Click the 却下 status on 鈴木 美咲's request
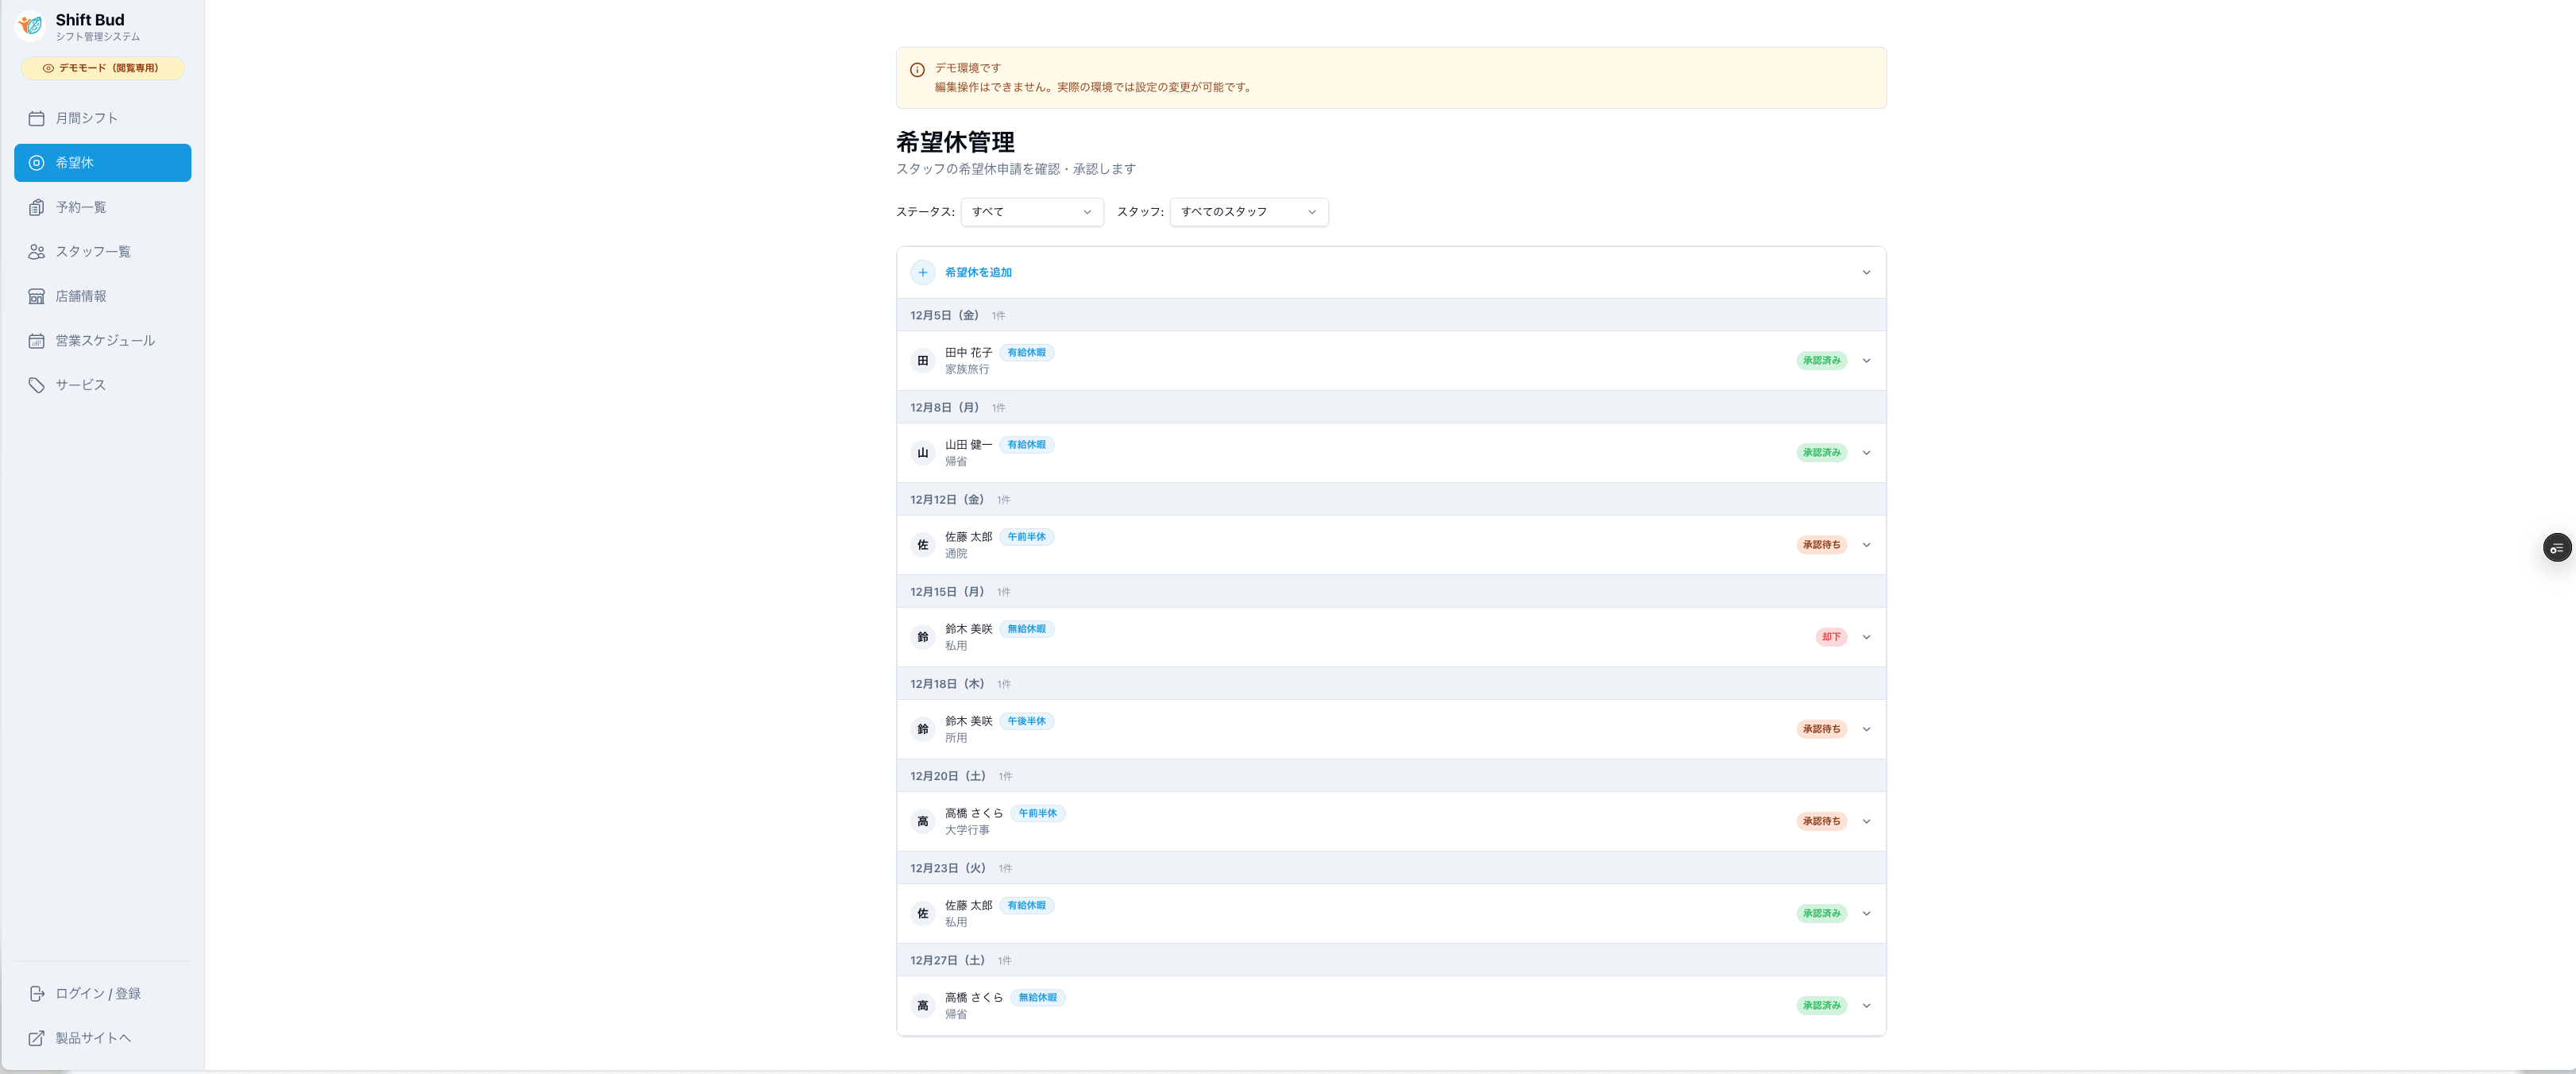Screen dimensions: 2576x1074 1830,636
